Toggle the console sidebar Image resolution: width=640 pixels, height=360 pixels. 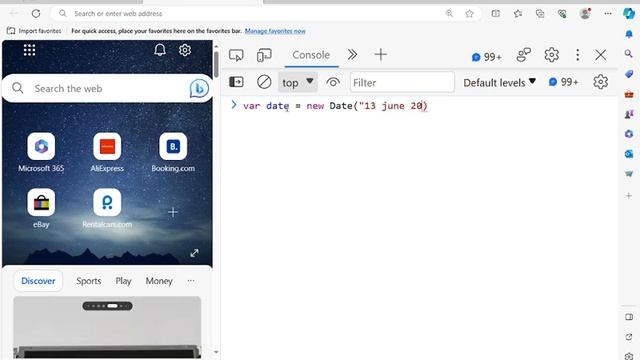(x=236, y=82)
